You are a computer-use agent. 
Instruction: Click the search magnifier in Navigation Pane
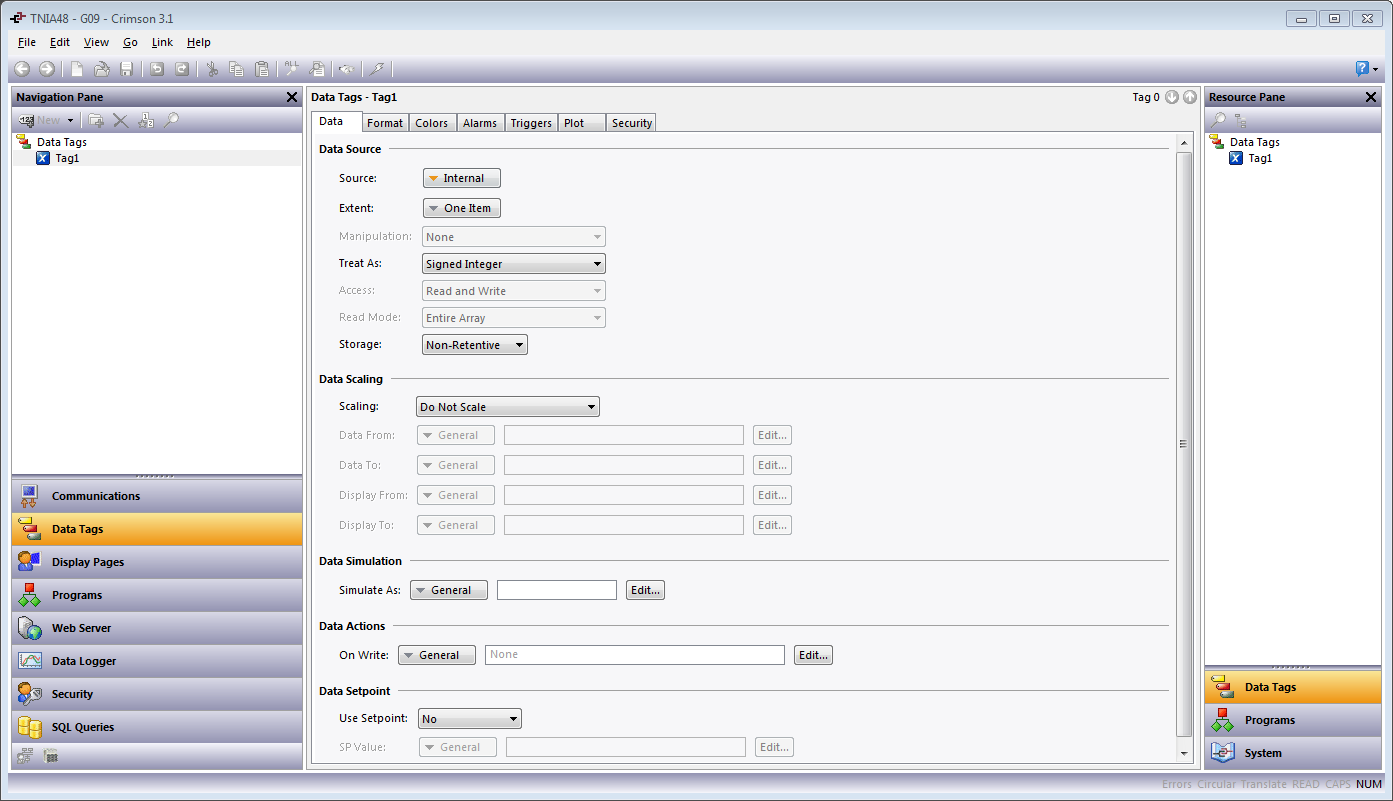(x=171, y=120)
